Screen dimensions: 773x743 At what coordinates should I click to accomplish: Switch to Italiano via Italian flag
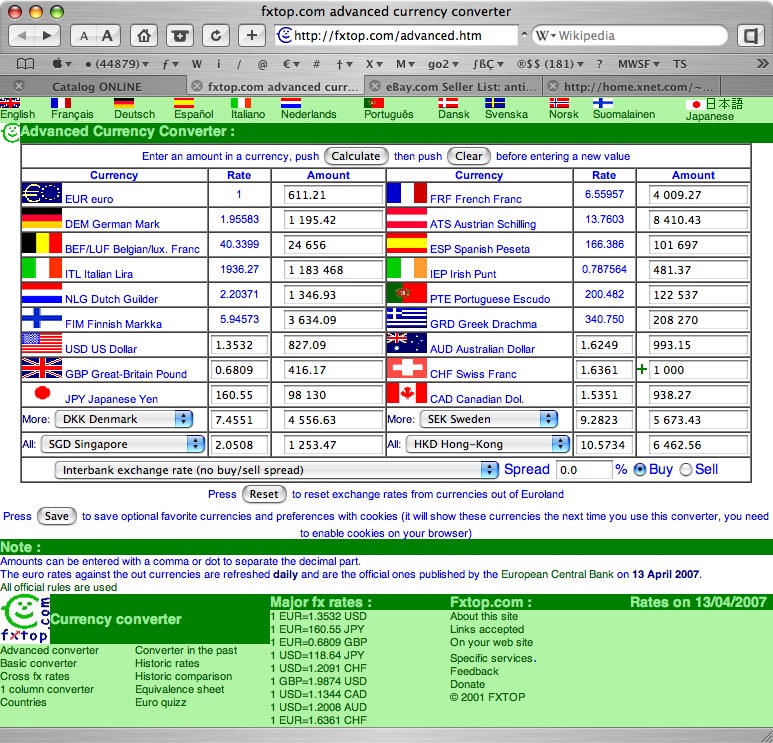(241, 103)
